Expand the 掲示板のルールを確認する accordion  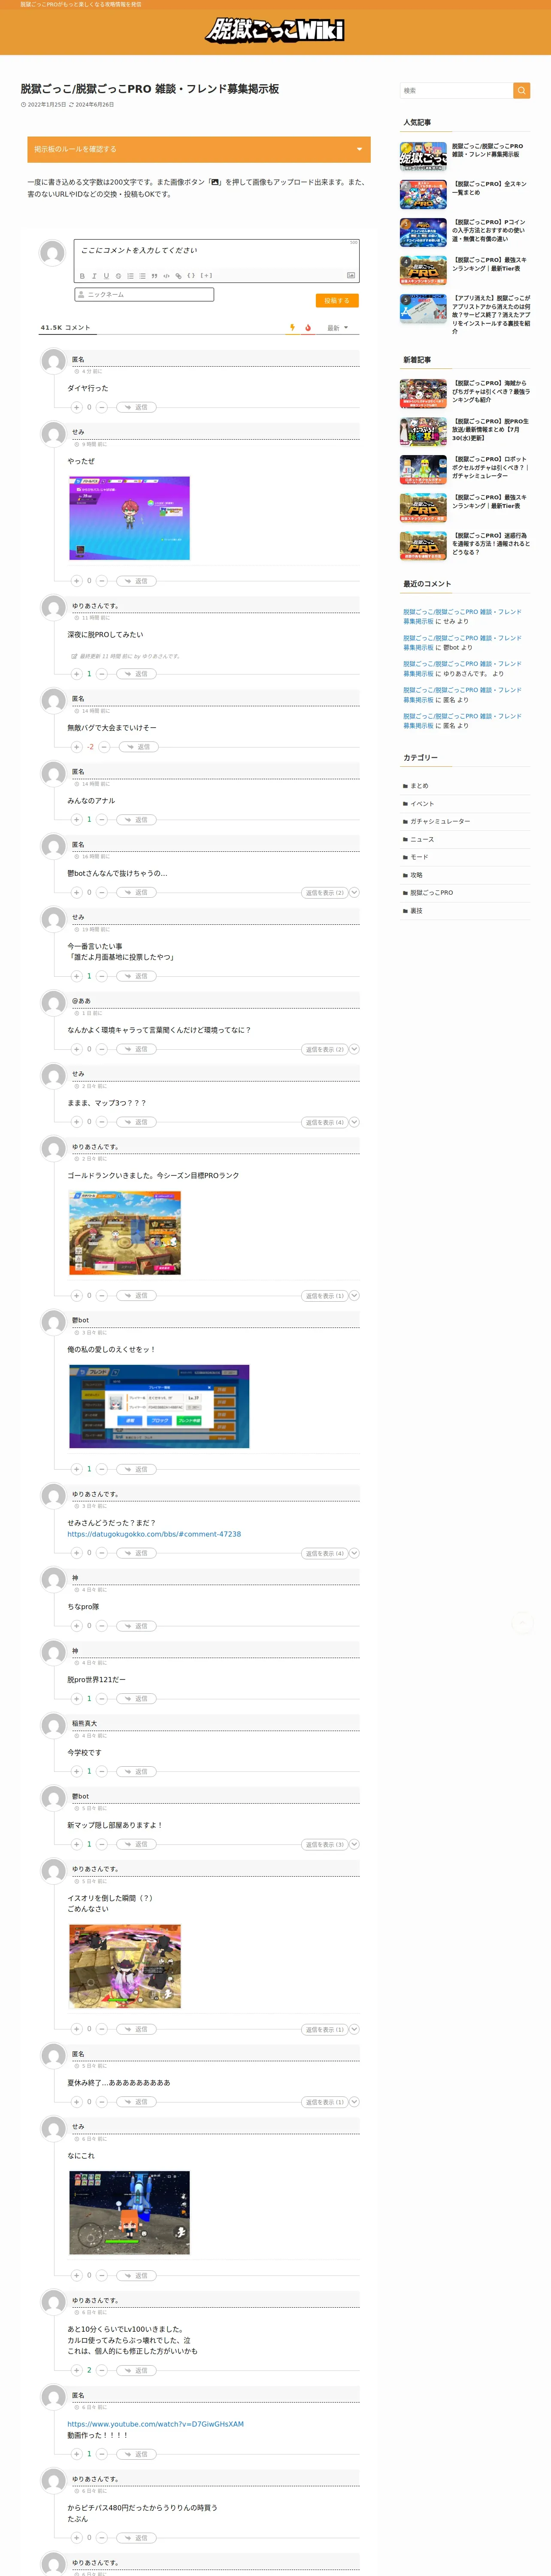[x=199, y=149]
